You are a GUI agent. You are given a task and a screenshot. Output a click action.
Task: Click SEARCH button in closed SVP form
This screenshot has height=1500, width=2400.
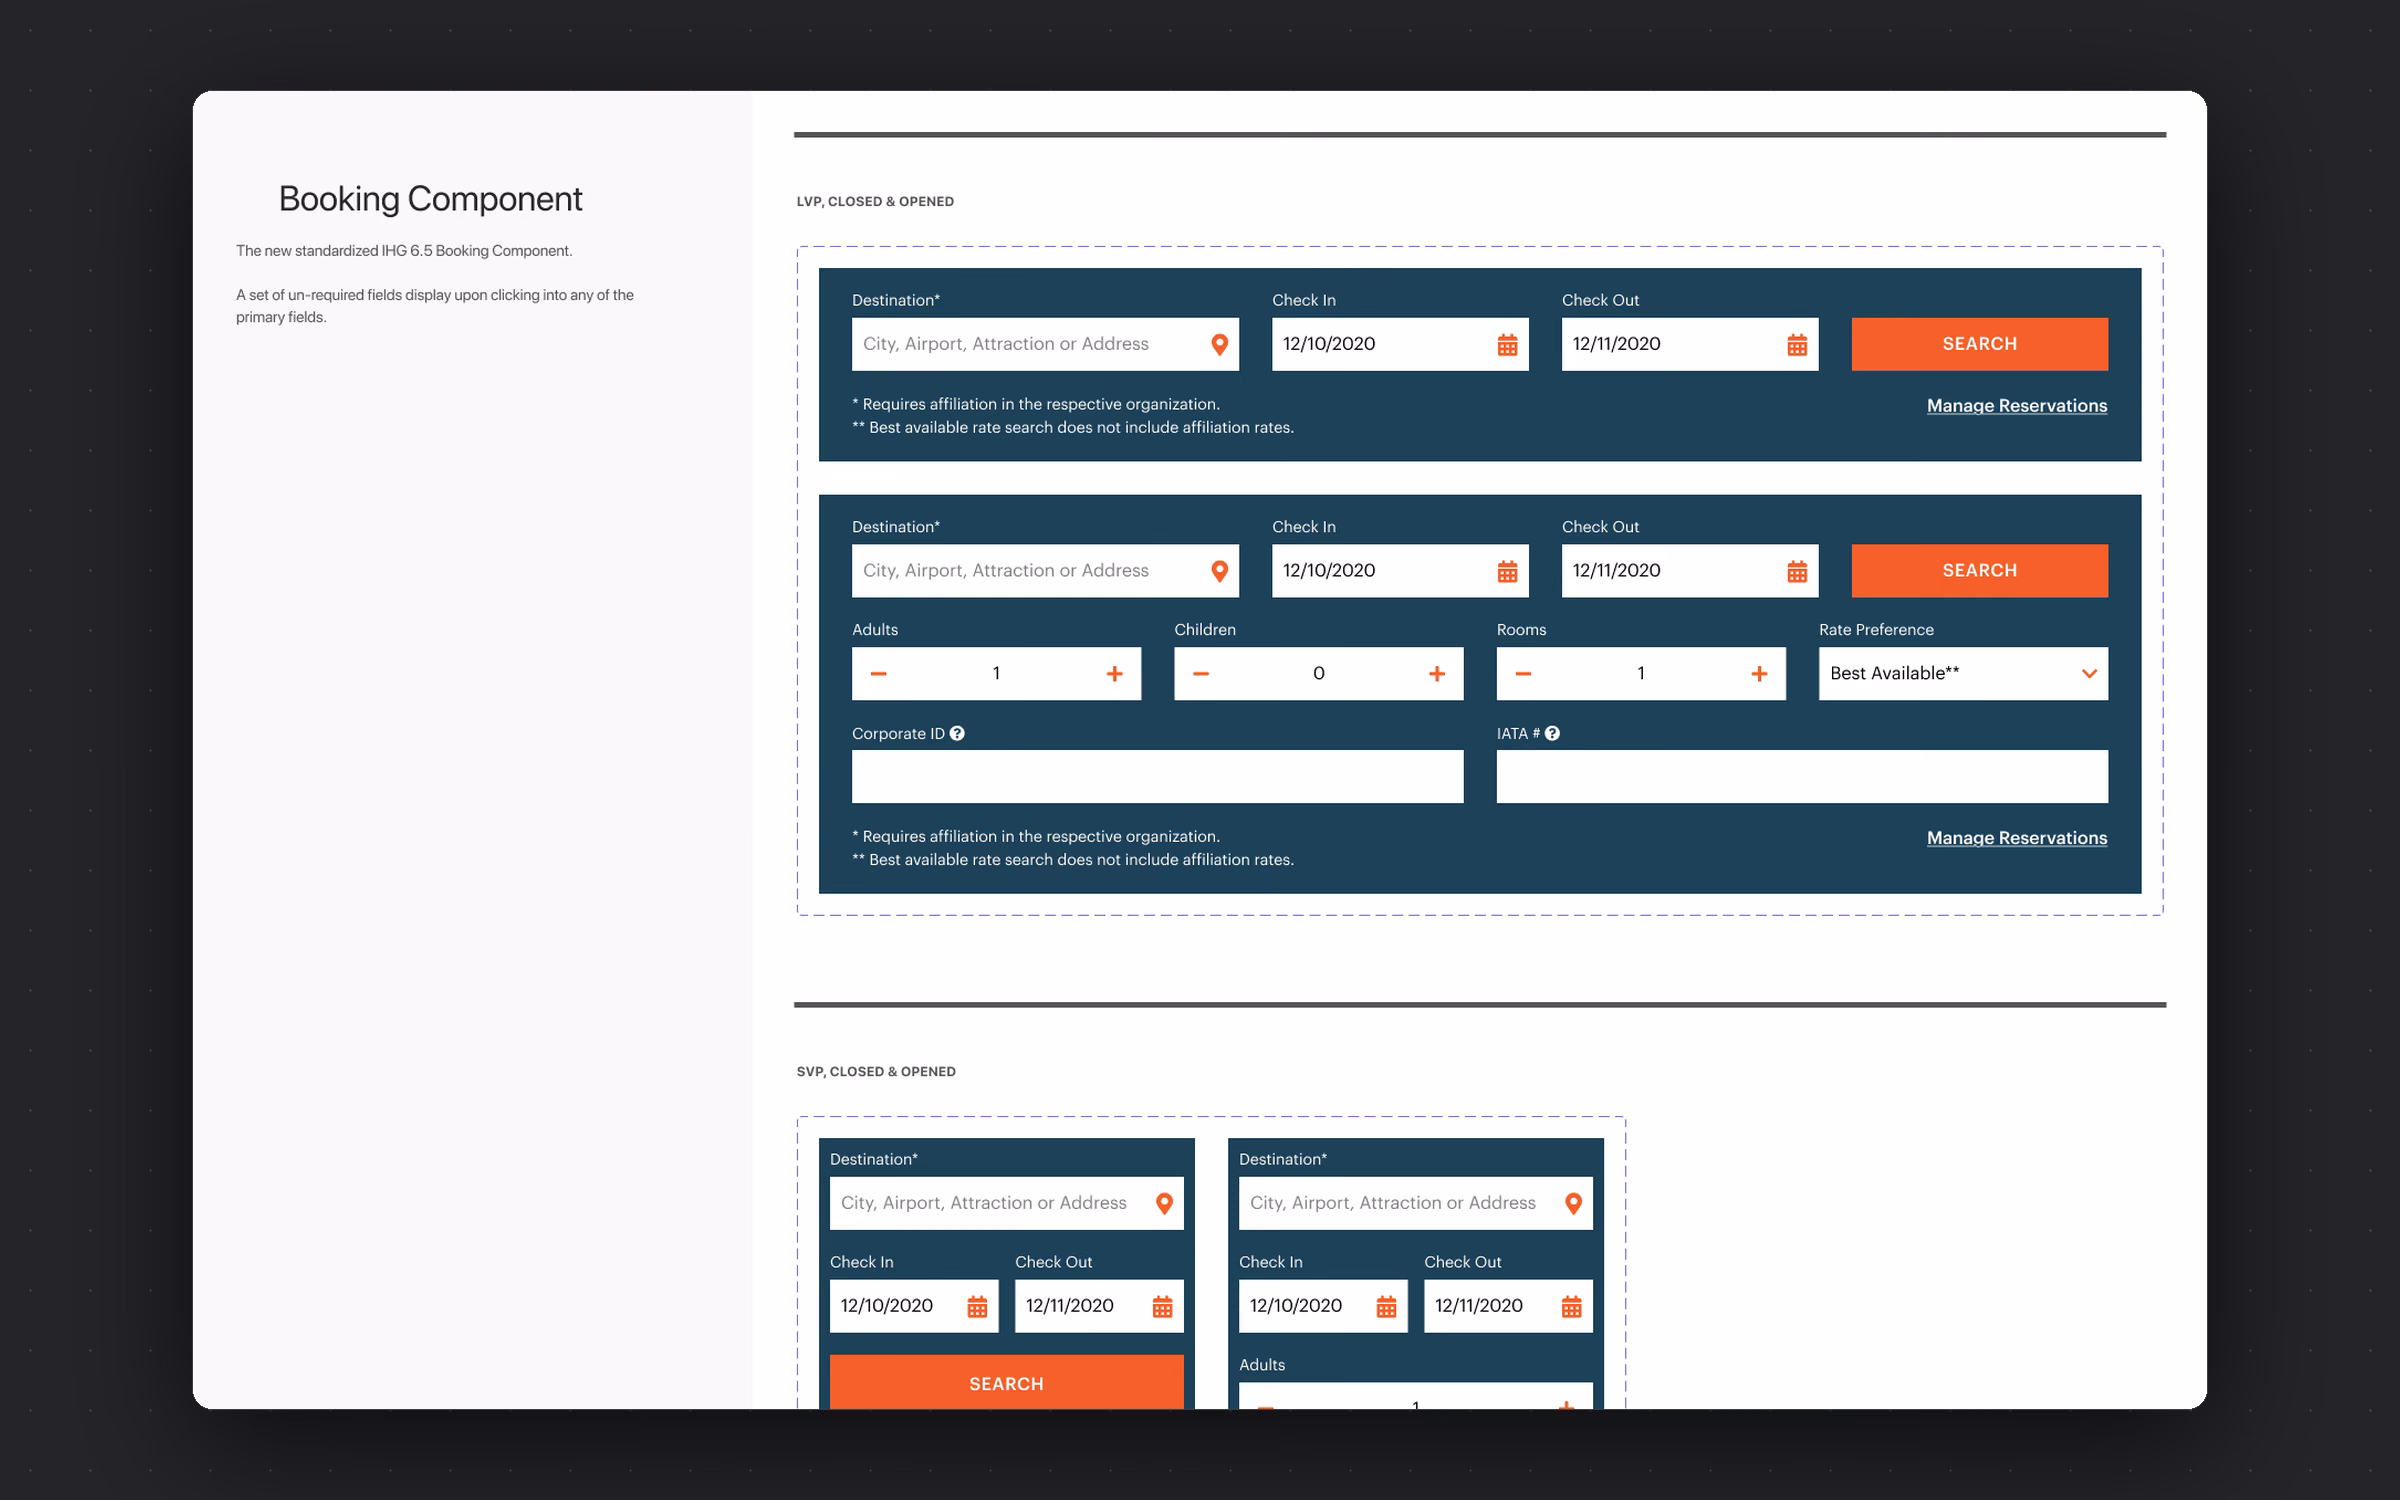point(1006,1383)
